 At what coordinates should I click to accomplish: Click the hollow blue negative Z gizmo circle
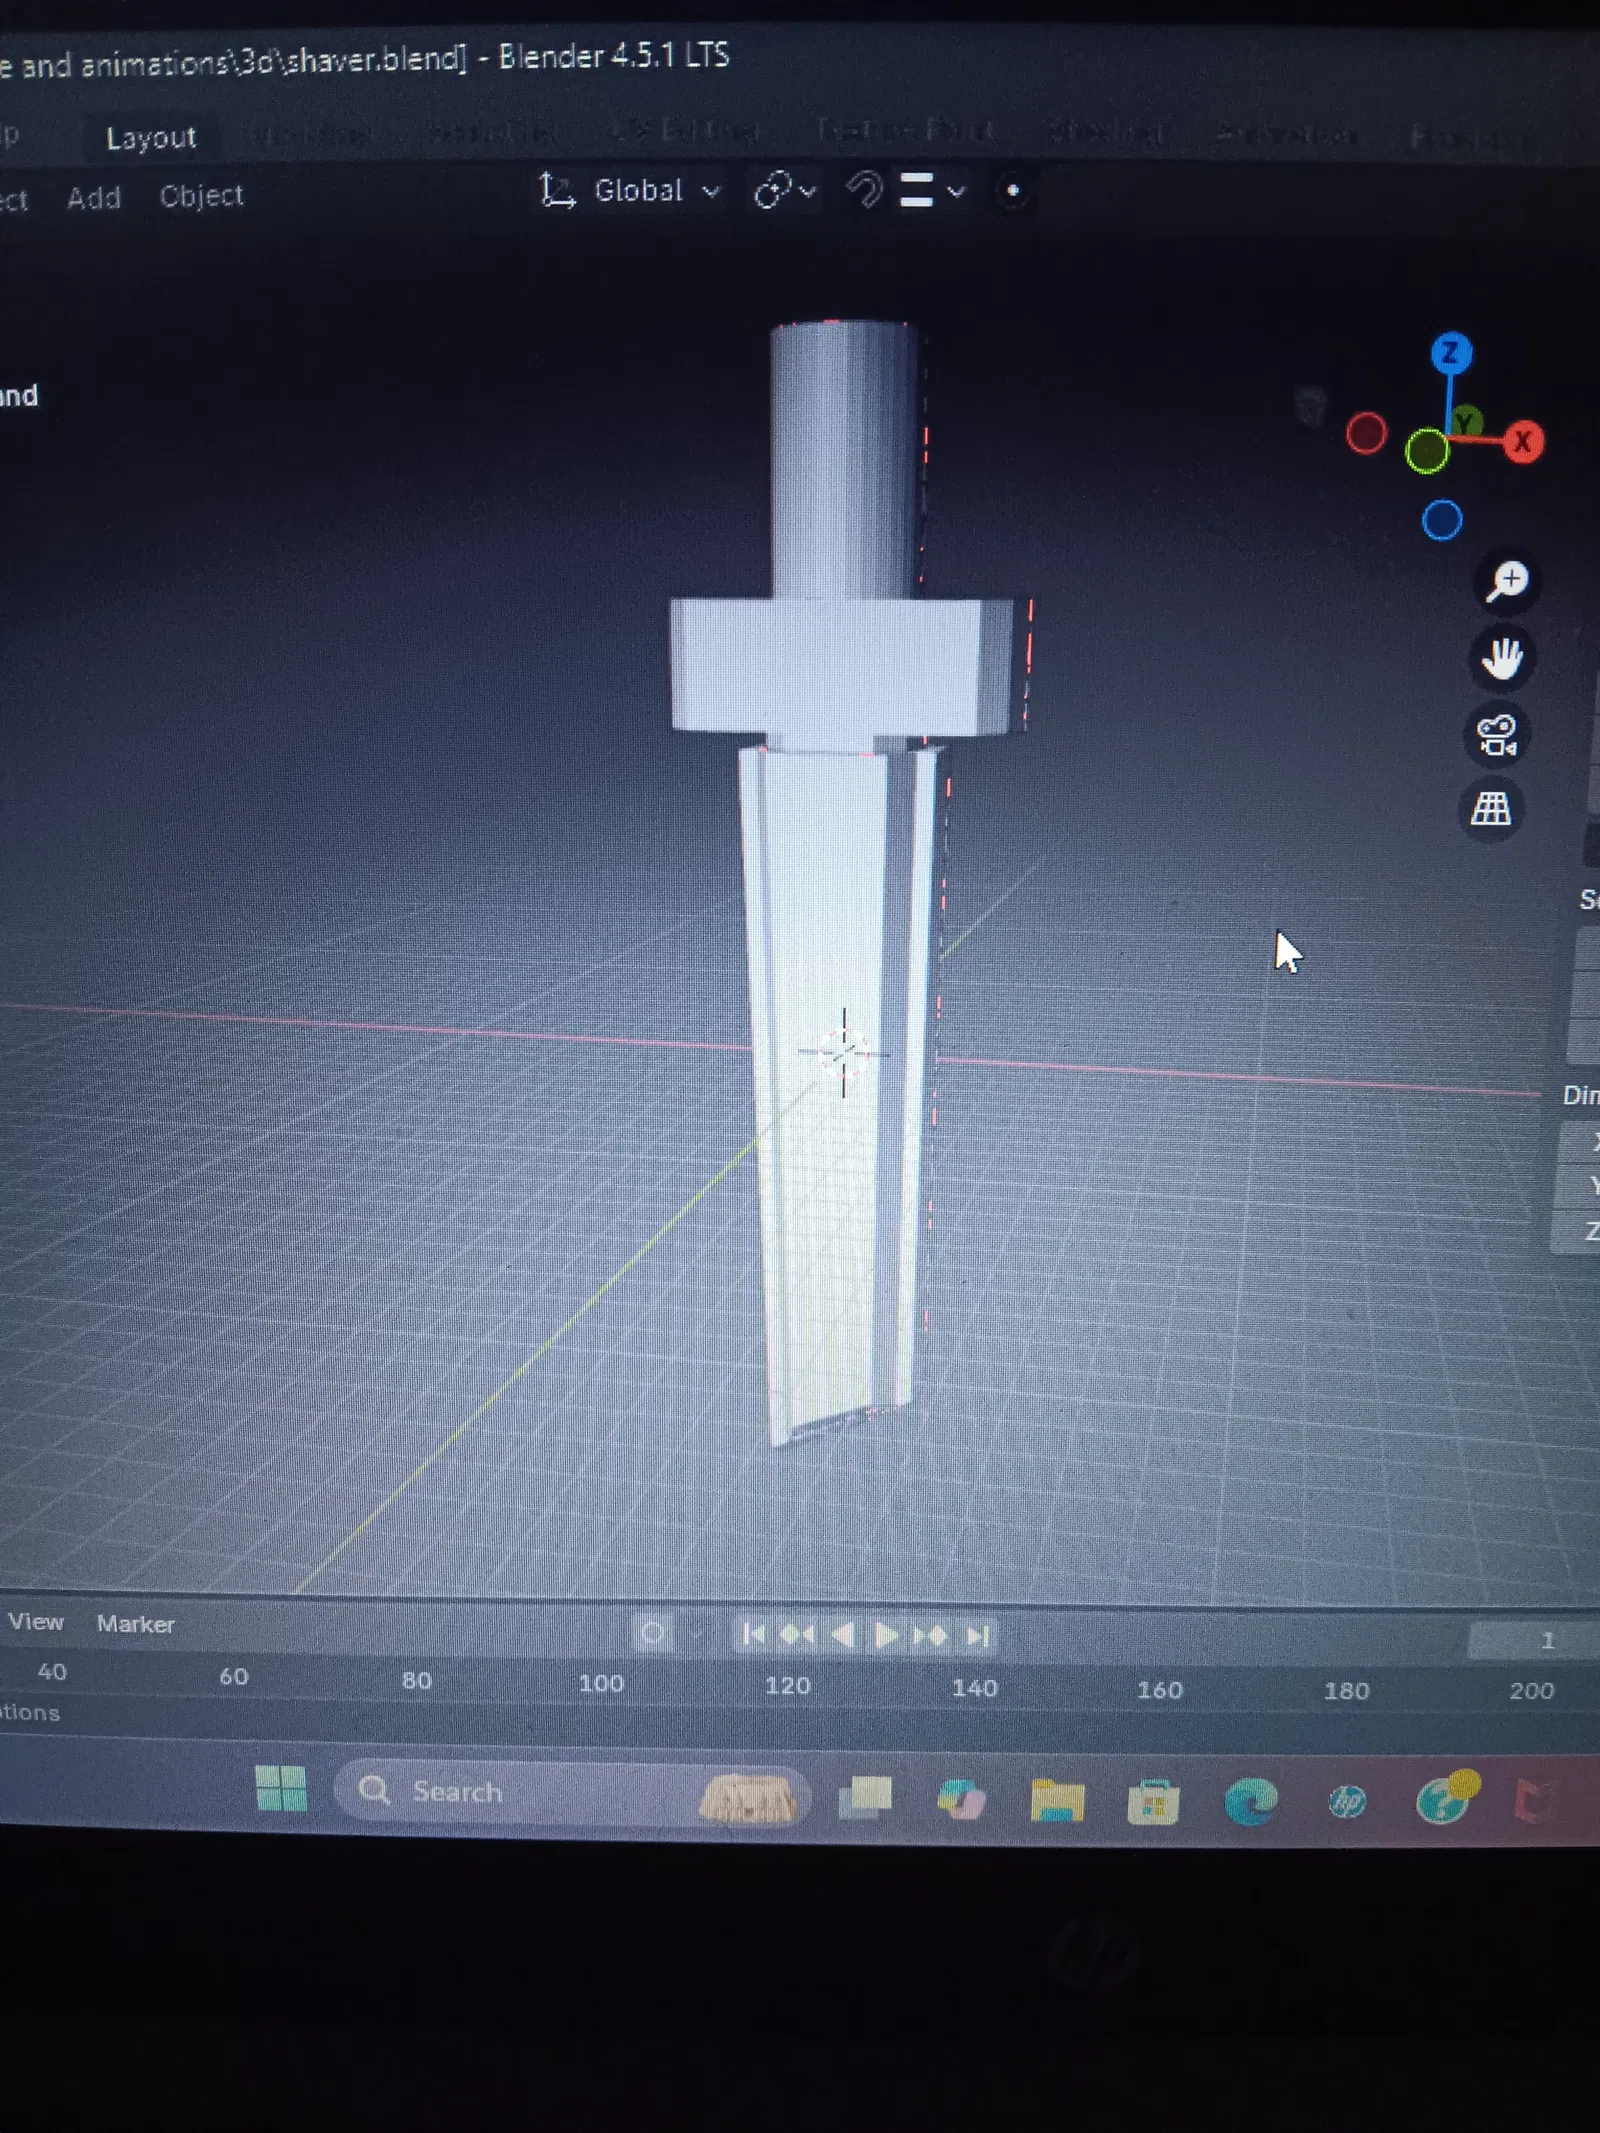click(x=1441, y=520)
